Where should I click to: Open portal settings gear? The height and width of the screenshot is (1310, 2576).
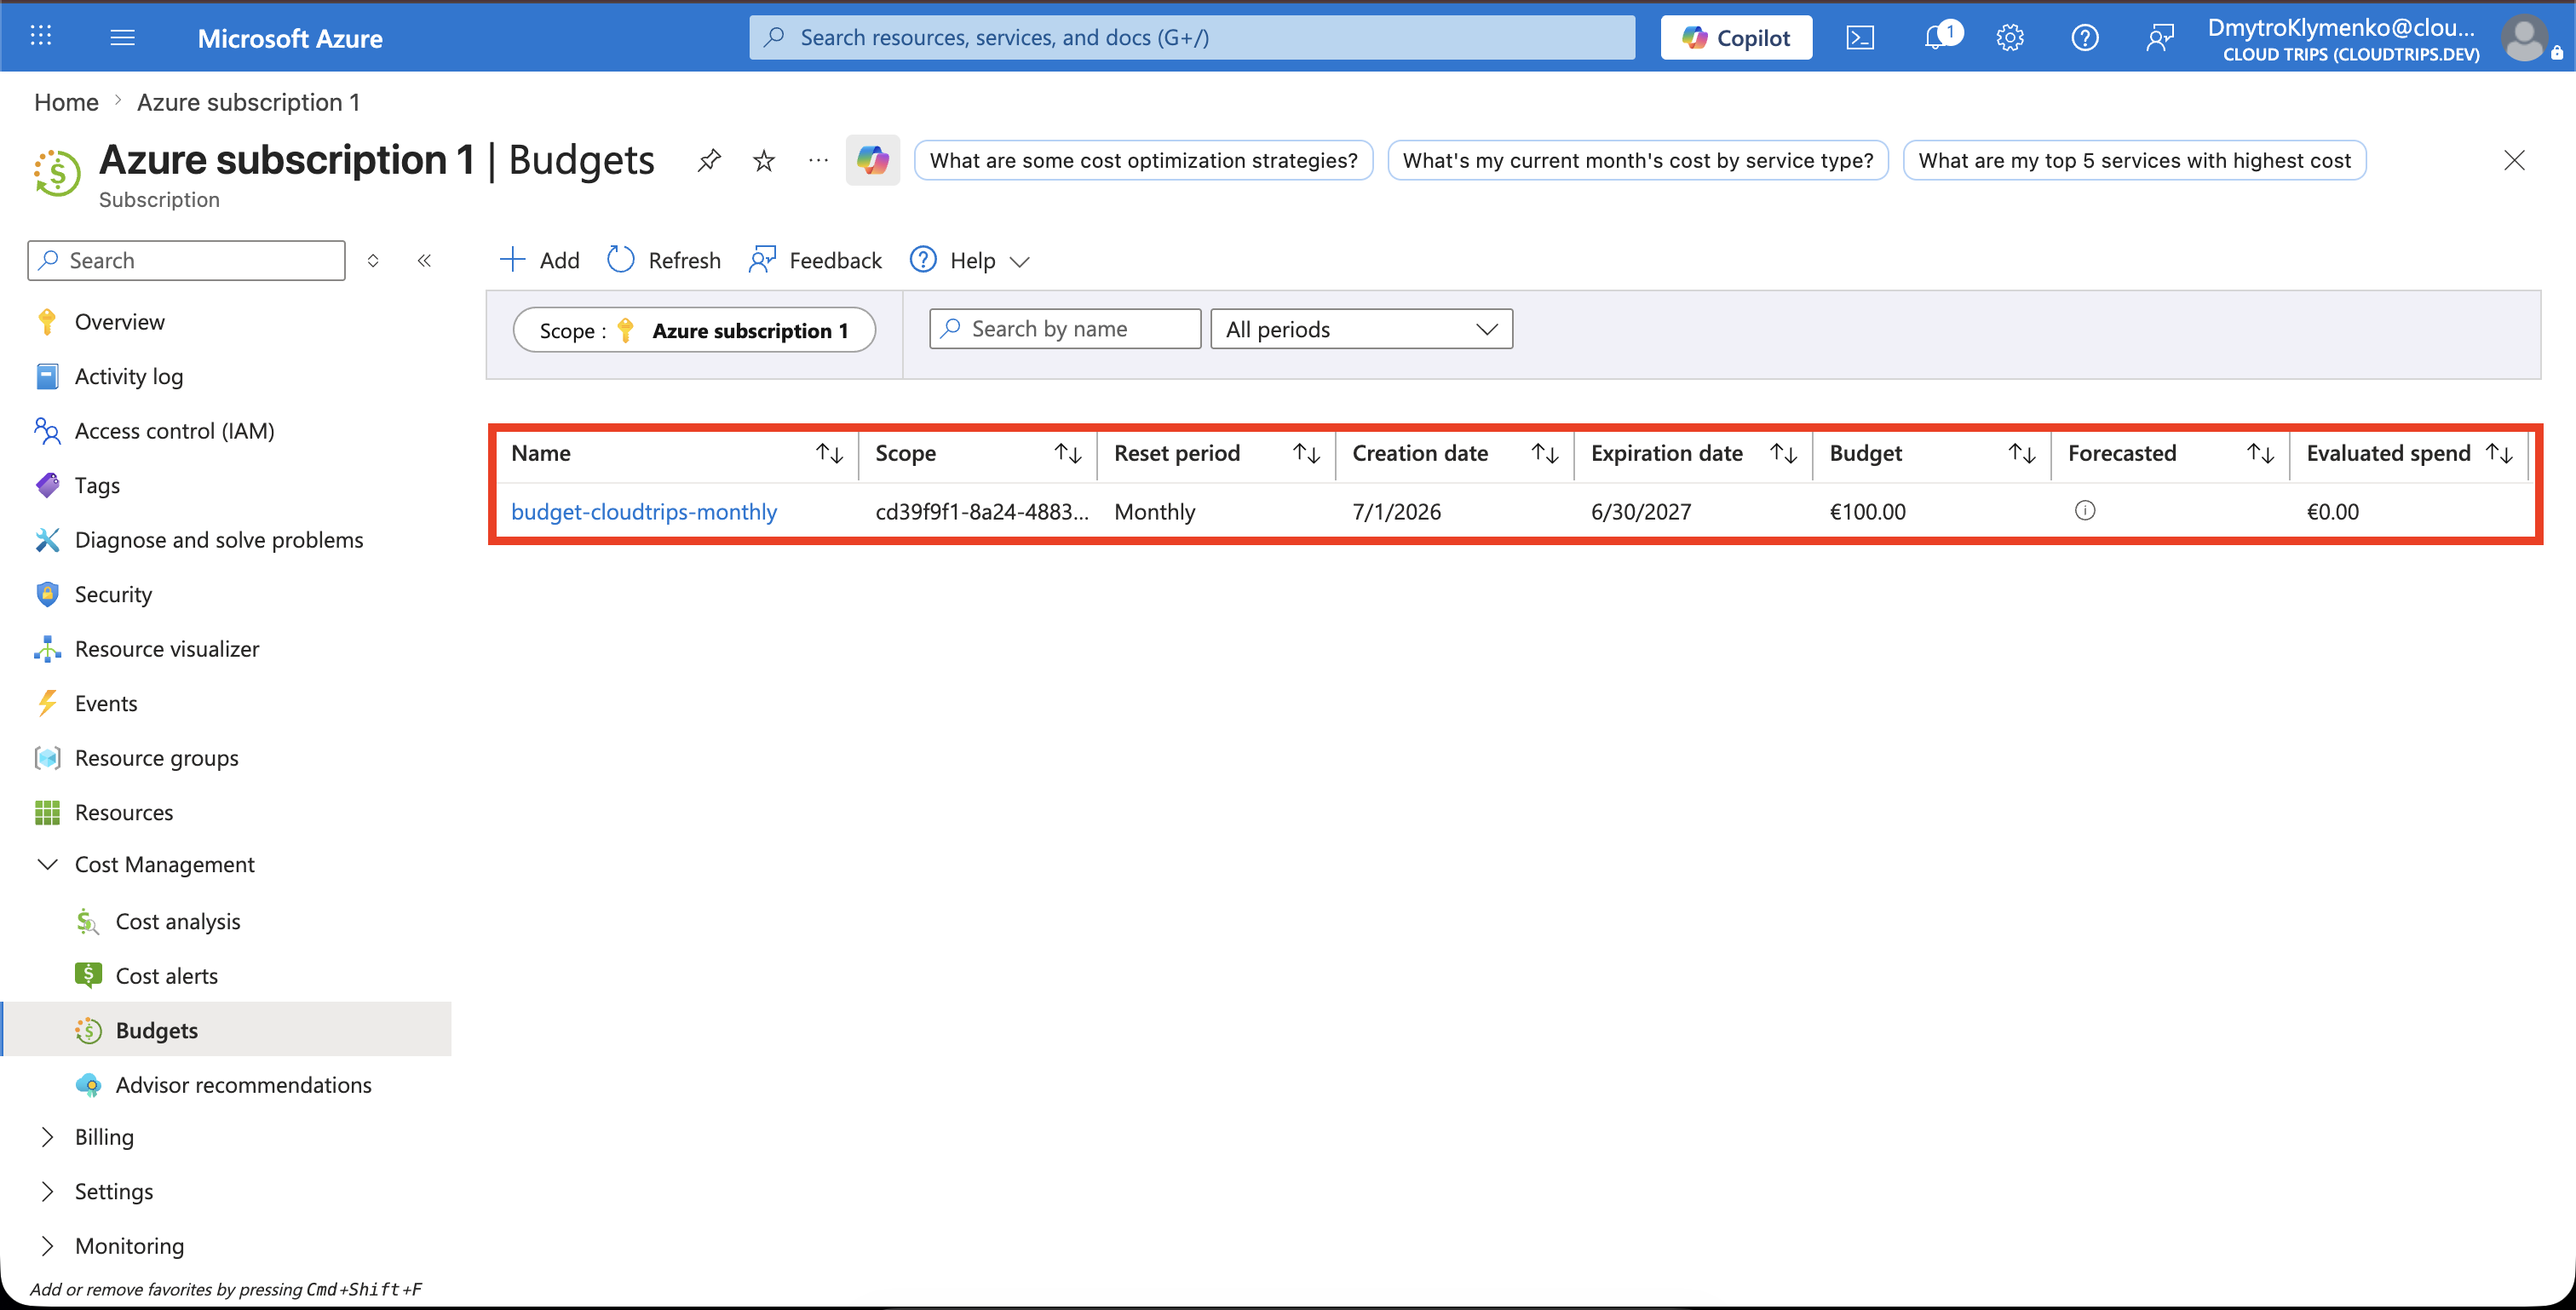click(2010, 38)
